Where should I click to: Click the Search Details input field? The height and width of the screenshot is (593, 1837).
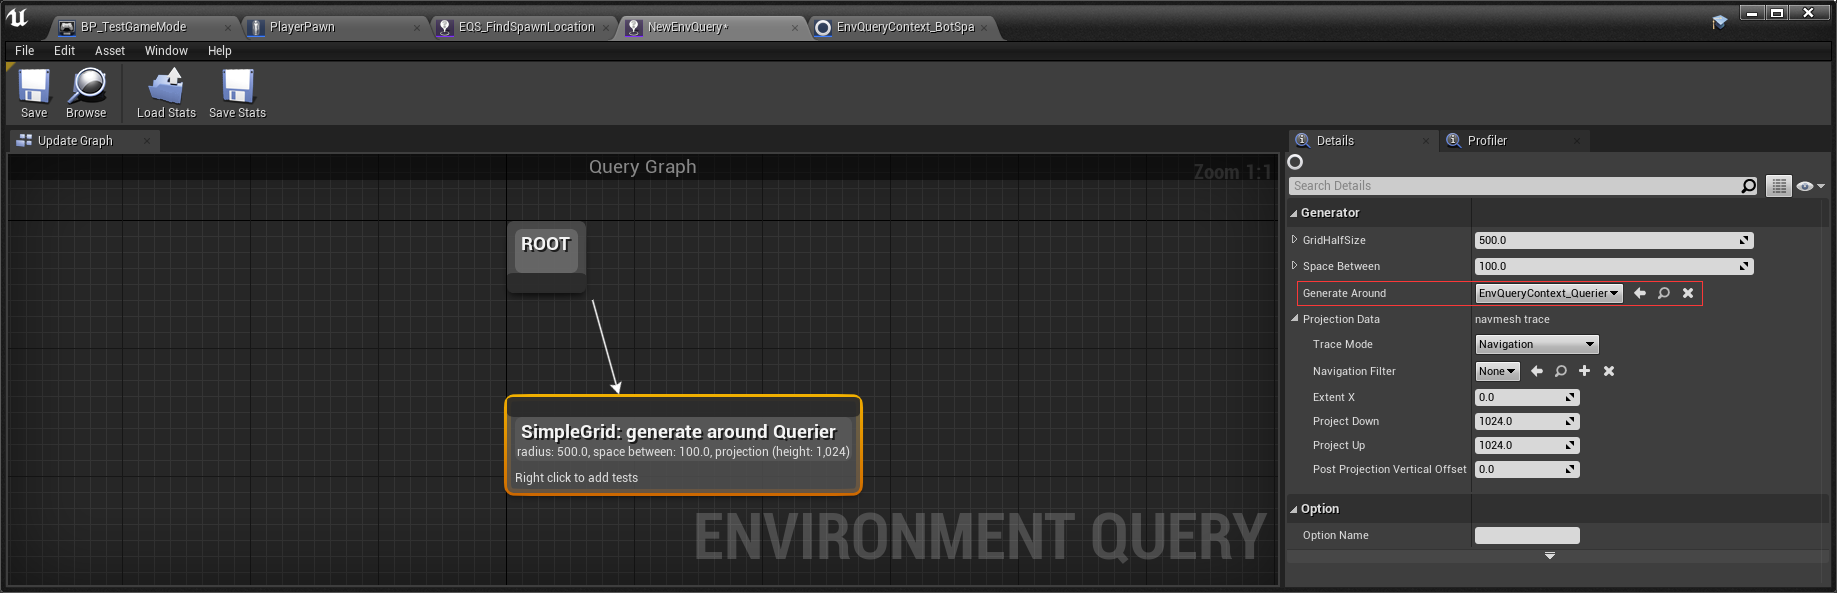click(1515, 186)
